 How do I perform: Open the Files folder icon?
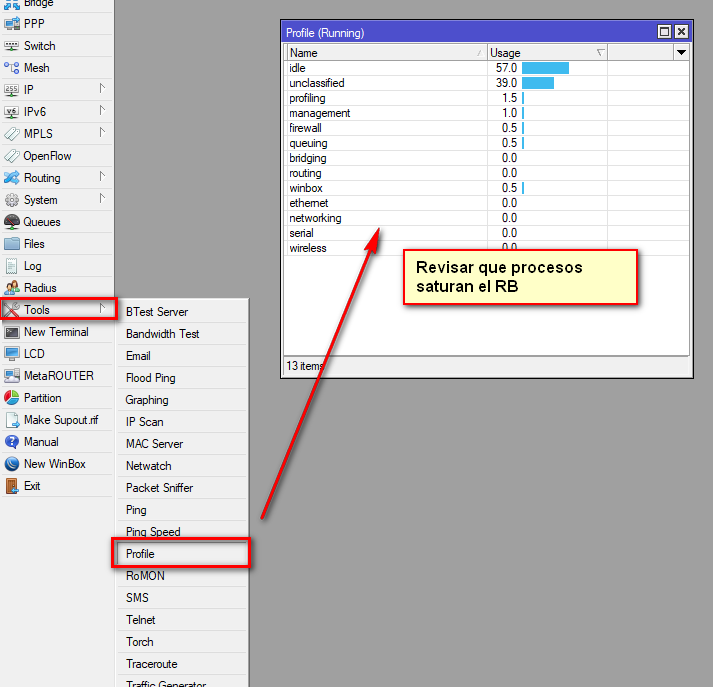point(12,244)
